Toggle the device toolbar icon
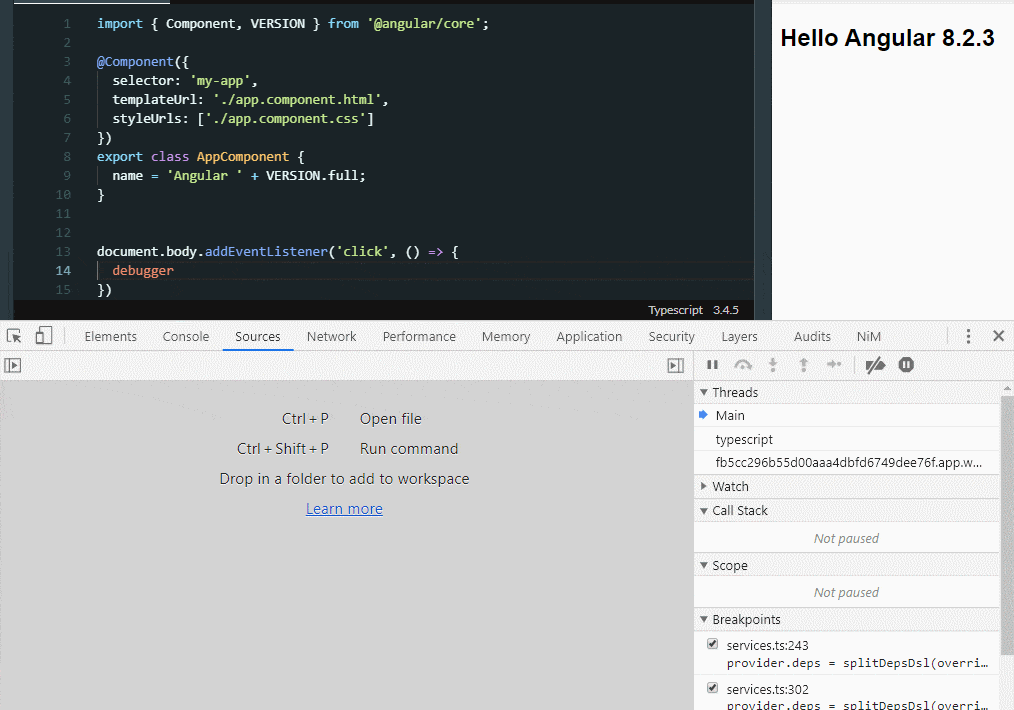Screen dimensions: 1014x710 (43, 336)
